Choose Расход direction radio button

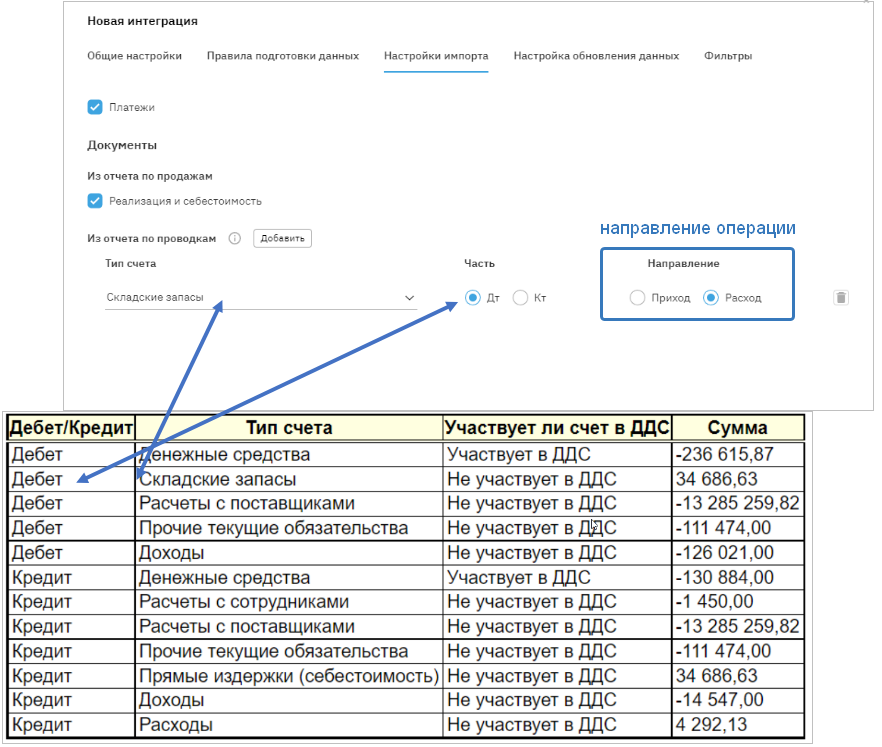click(711, 298)
